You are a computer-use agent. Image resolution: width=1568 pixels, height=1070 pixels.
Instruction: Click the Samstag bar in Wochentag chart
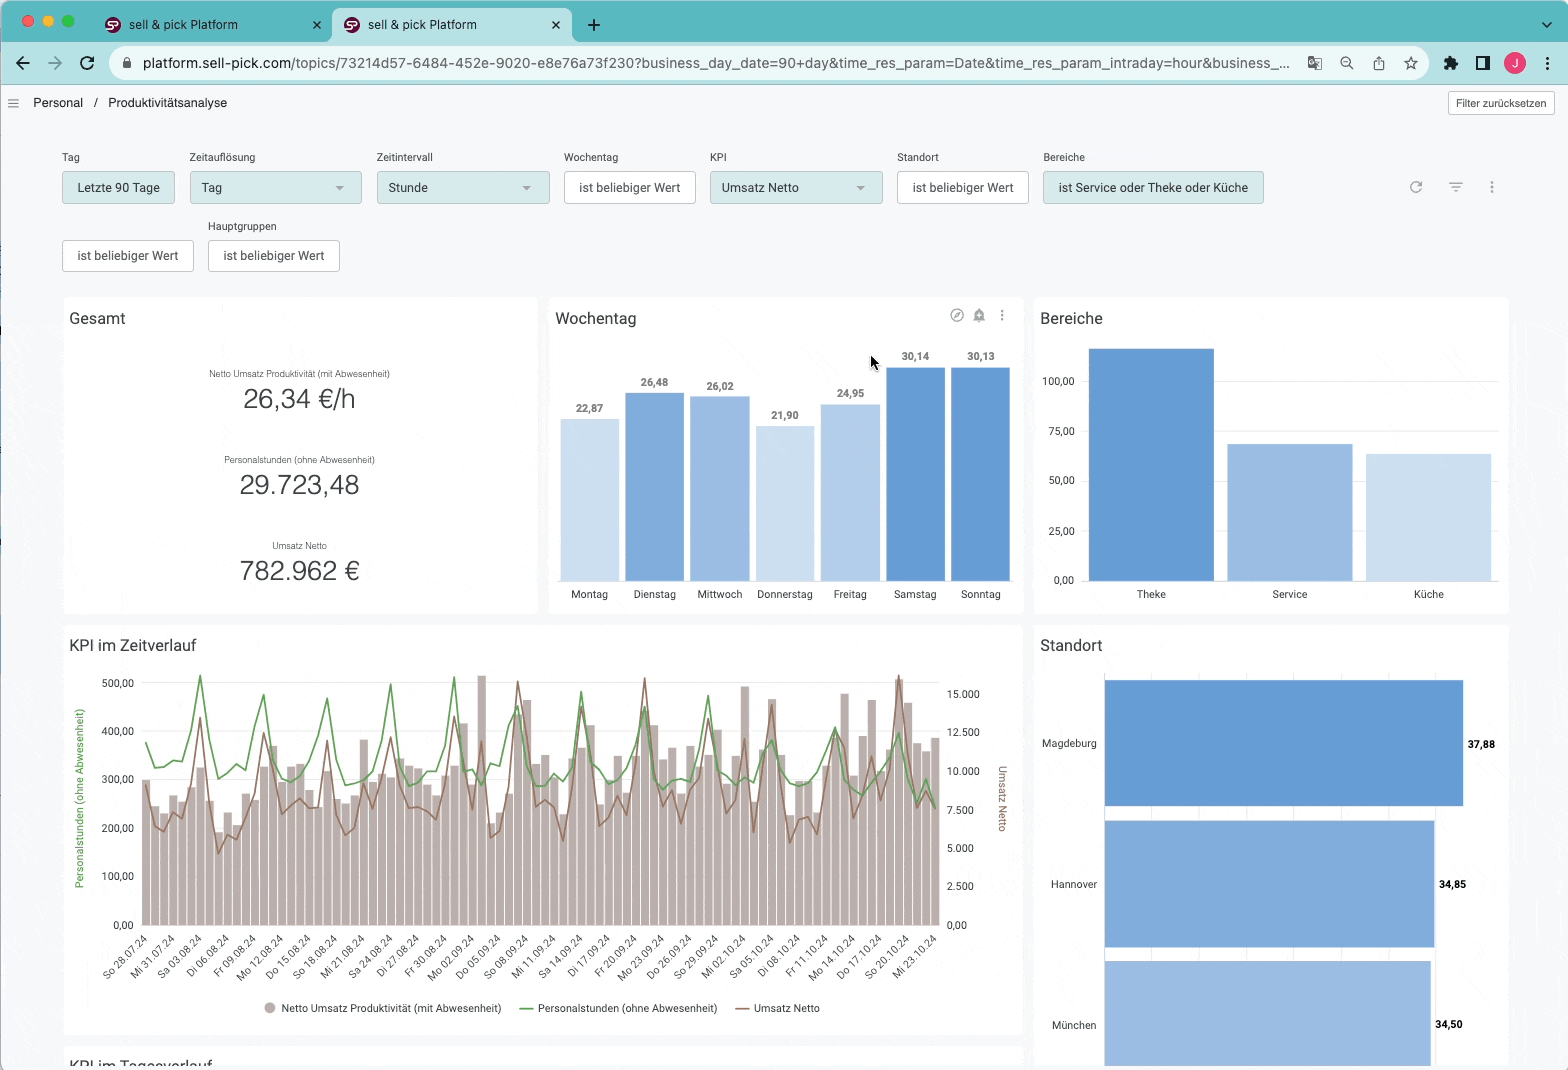coord(915,474)
